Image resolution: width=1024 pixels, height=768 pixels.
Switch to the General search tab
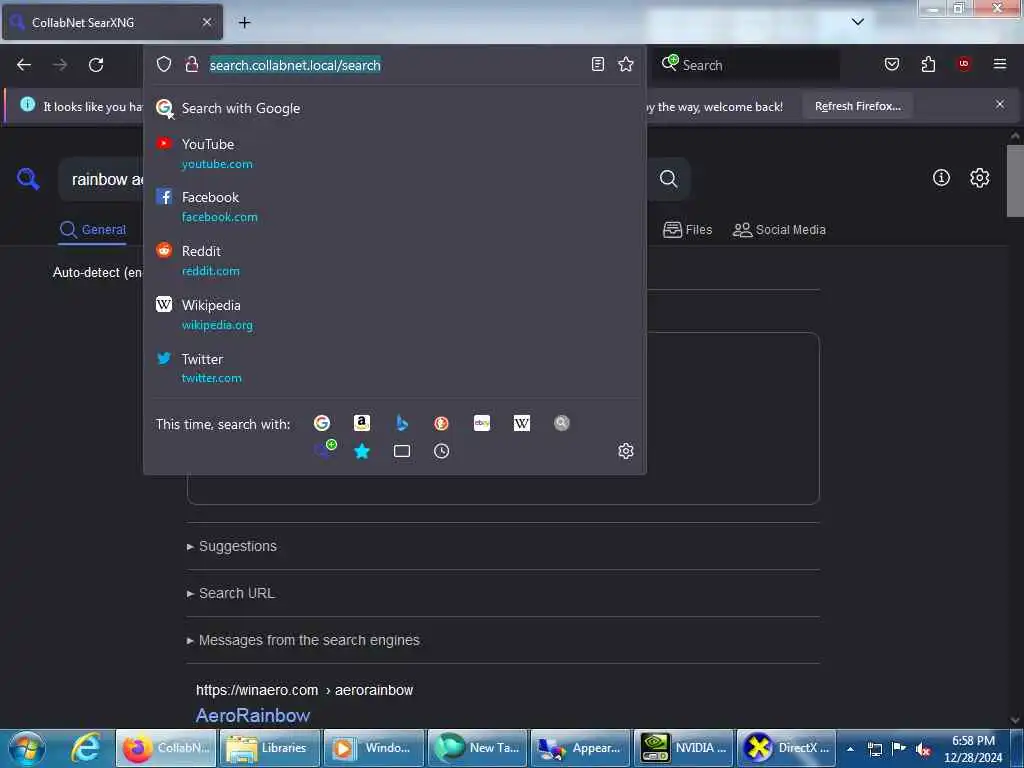pyautogui.click(x=93, y=230)
